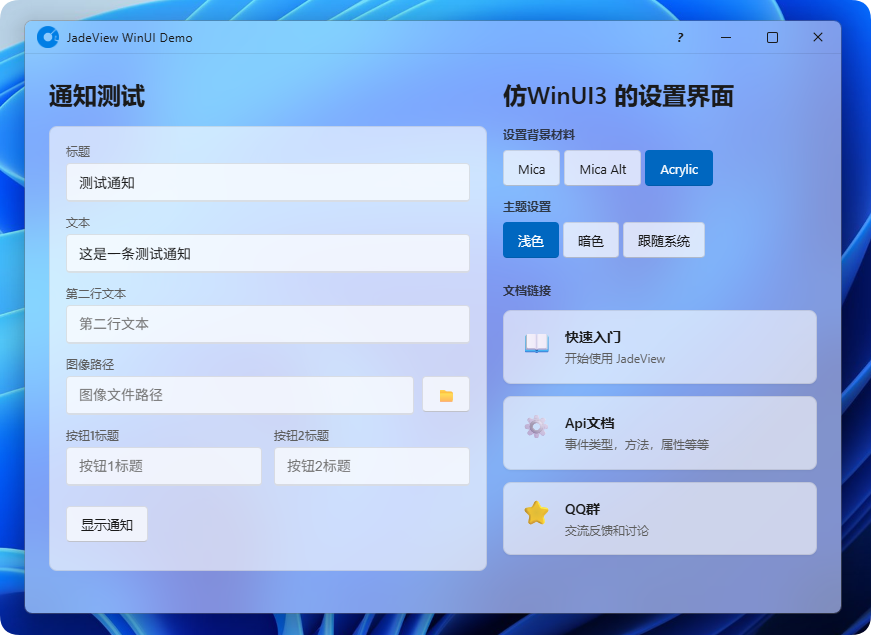Set theme to 跟随系统
Image resolution: width=871 pixels, height=635 pixels.
click(664, 241)
